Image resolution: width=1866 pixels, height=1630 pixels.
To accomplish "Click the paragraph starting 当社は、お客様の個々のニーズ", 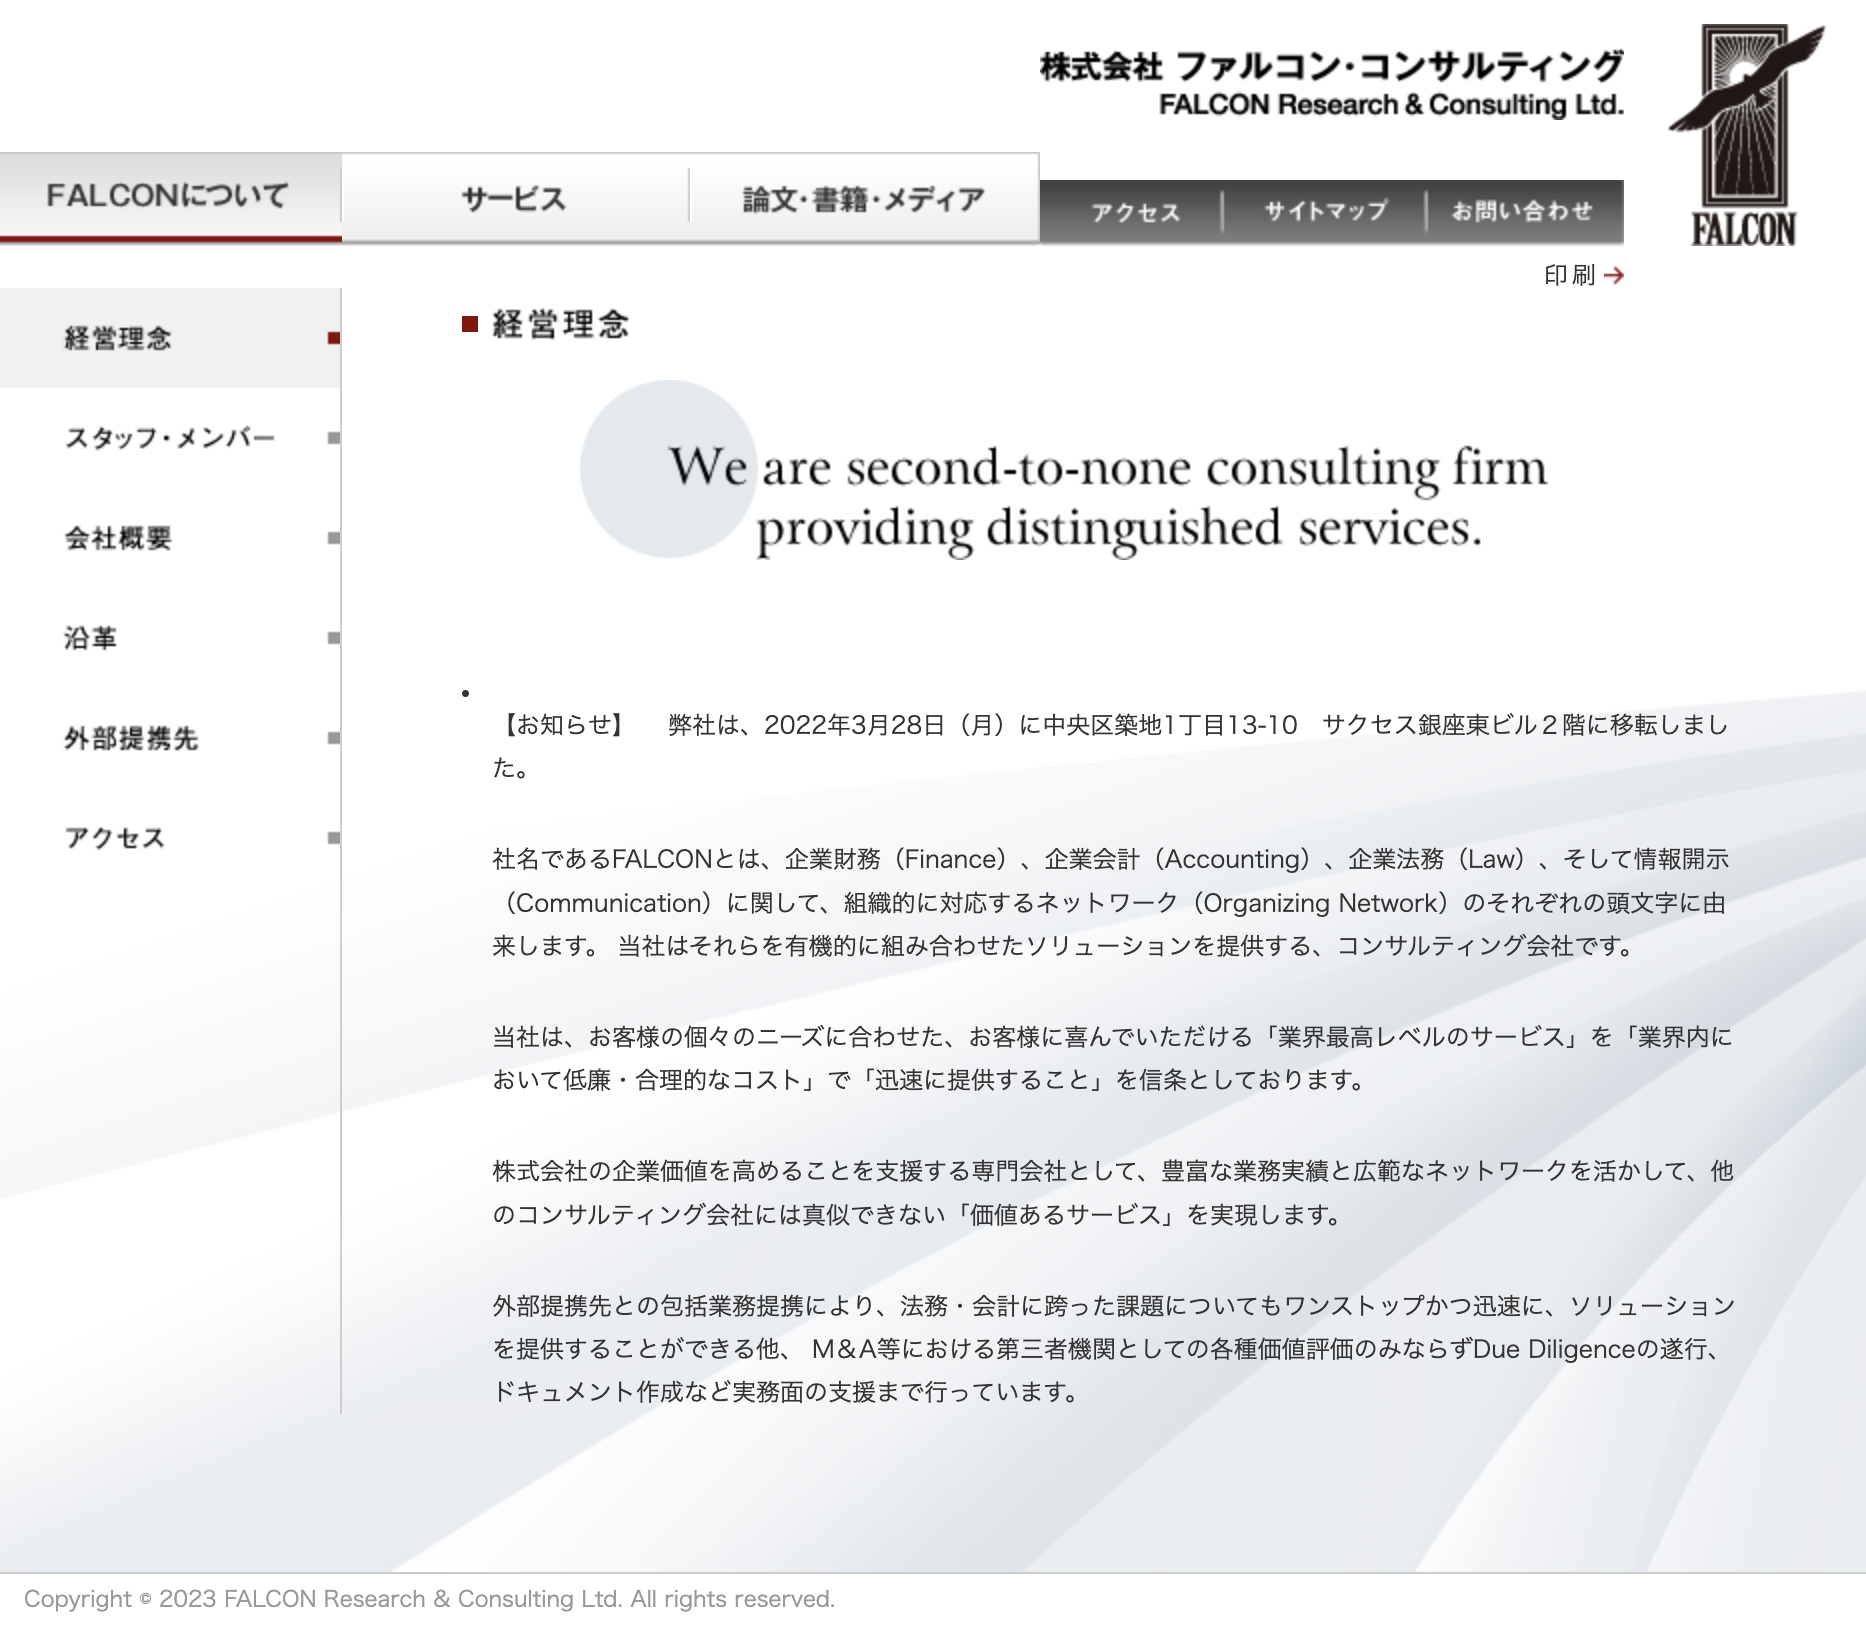I will pyautogui.click(x=1110, y=1058).
